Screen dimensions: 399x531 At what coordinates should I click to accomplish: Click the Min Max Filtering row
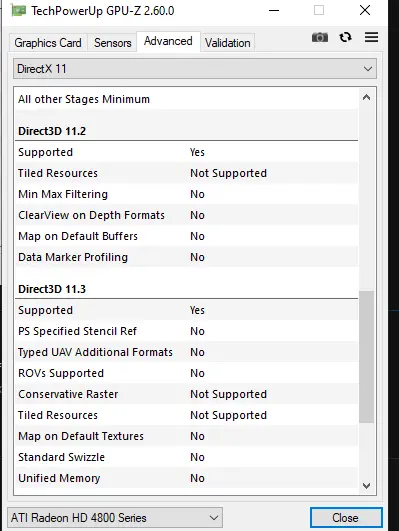[186, 194]
